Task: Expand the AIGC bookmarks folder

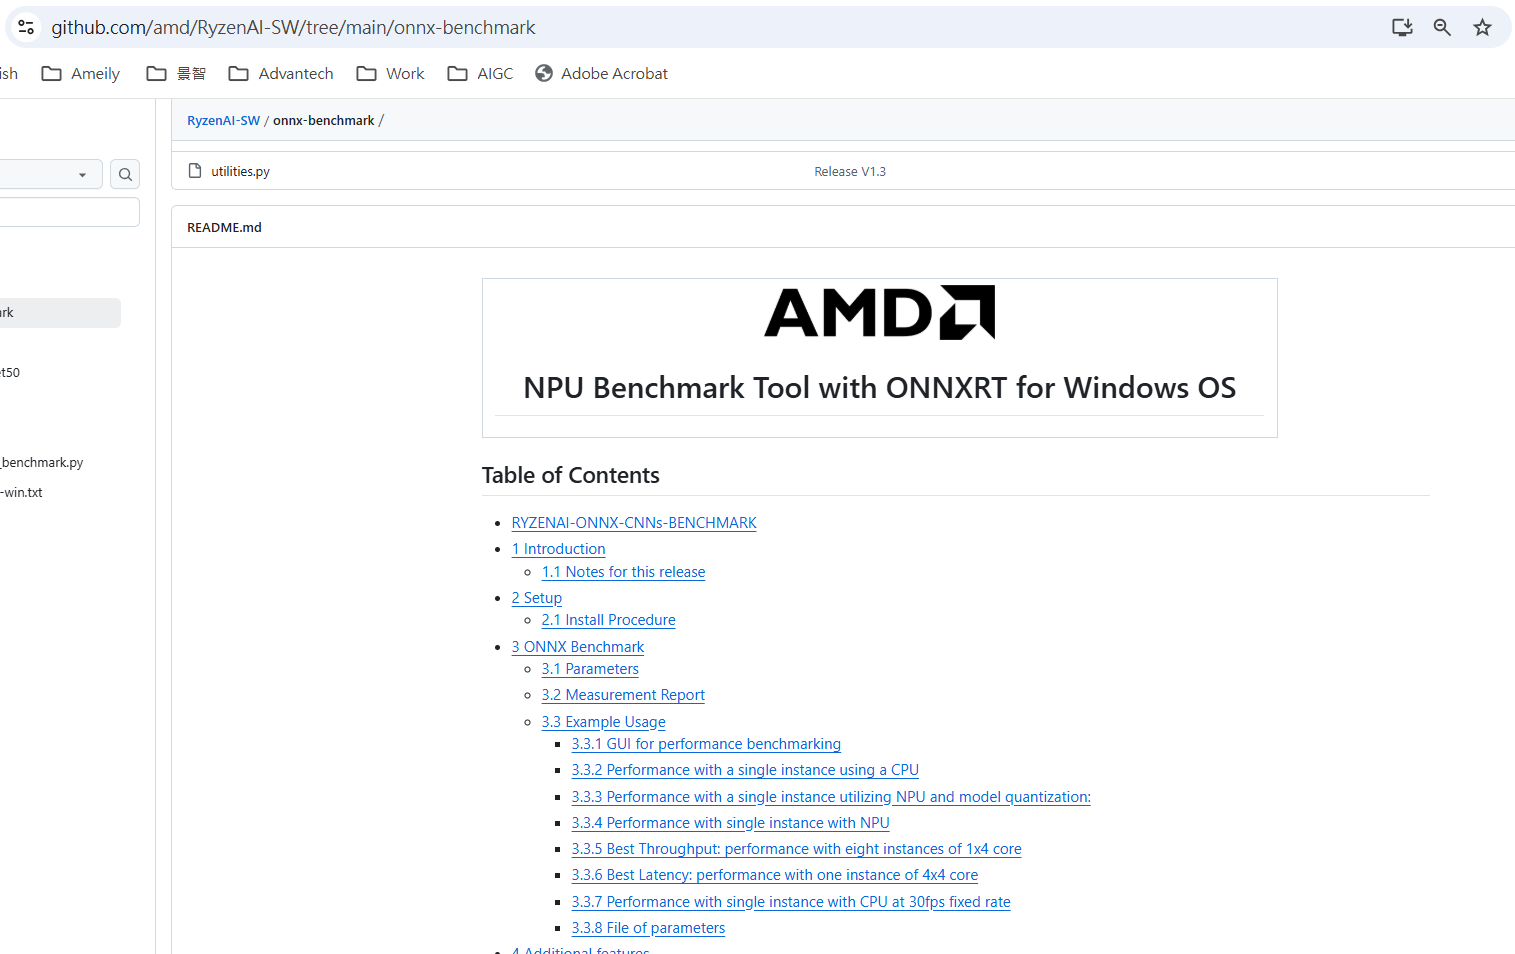Action: point(480,73)
